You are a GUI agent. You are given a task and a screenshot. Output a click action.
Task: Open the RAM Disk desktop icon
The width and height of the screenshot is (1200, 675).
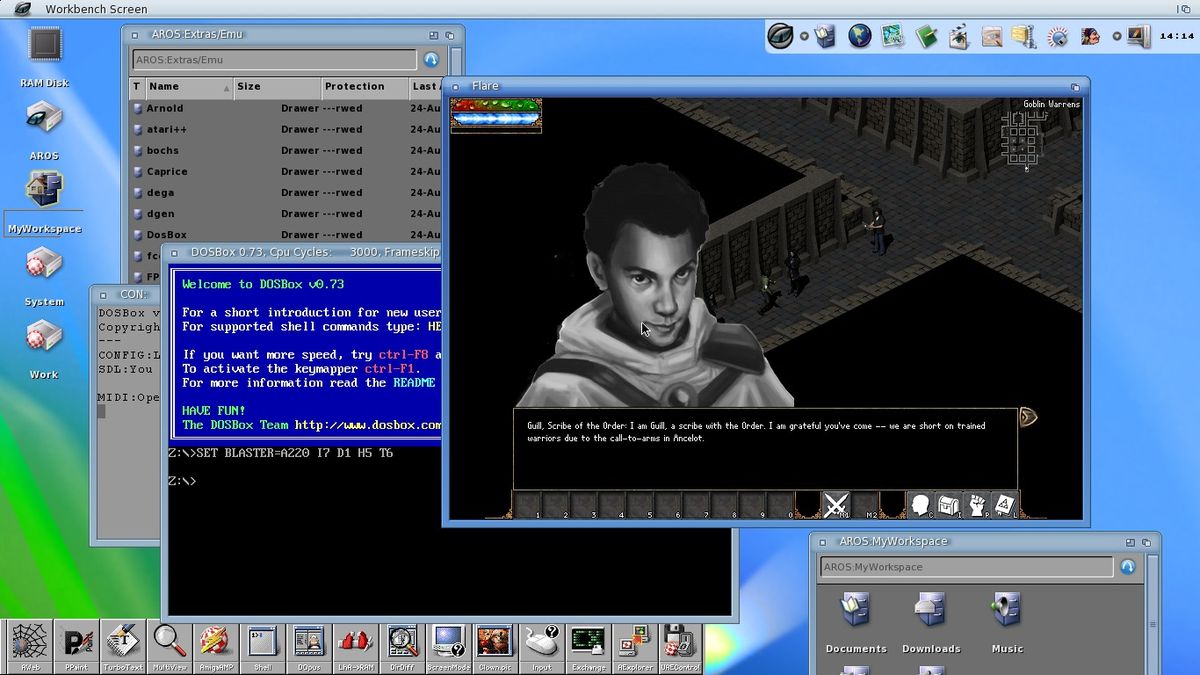(45, 57)
